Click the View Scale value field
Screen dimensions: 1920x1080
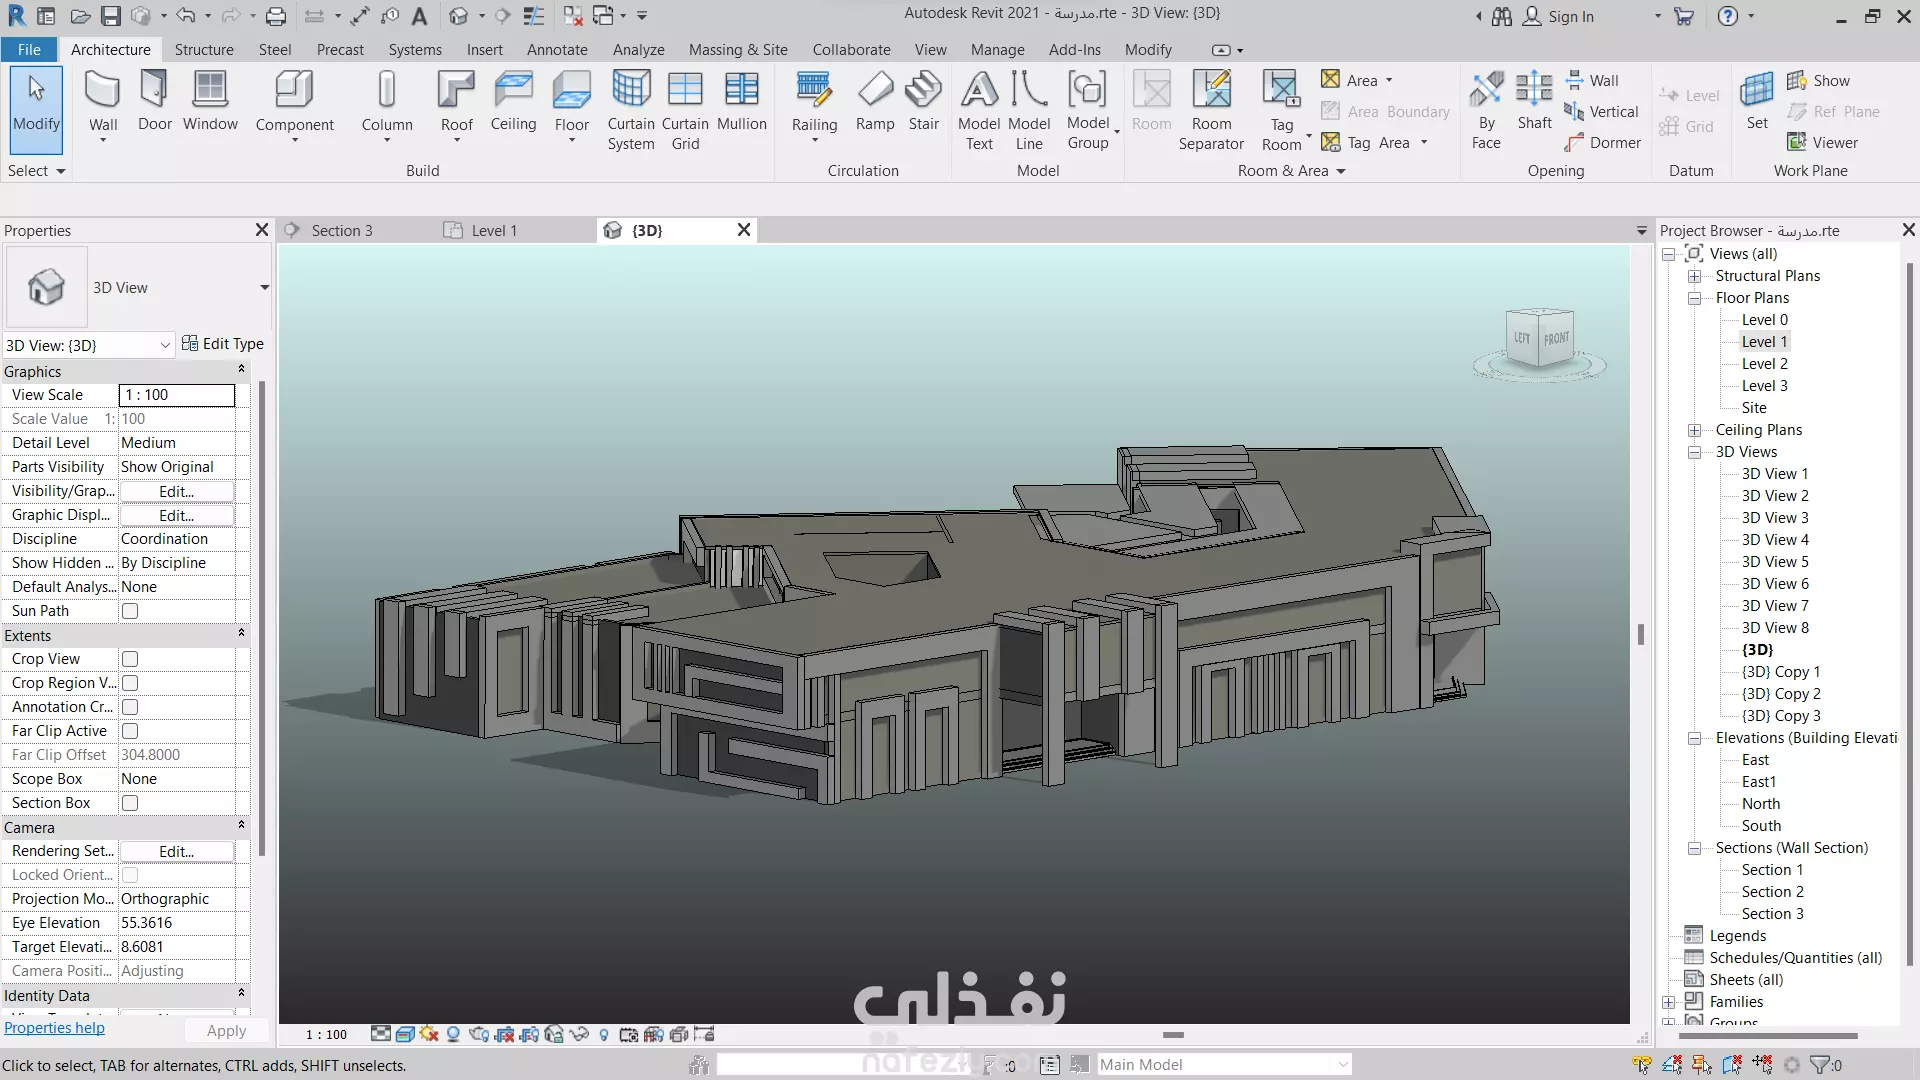(x=177, y=395)
